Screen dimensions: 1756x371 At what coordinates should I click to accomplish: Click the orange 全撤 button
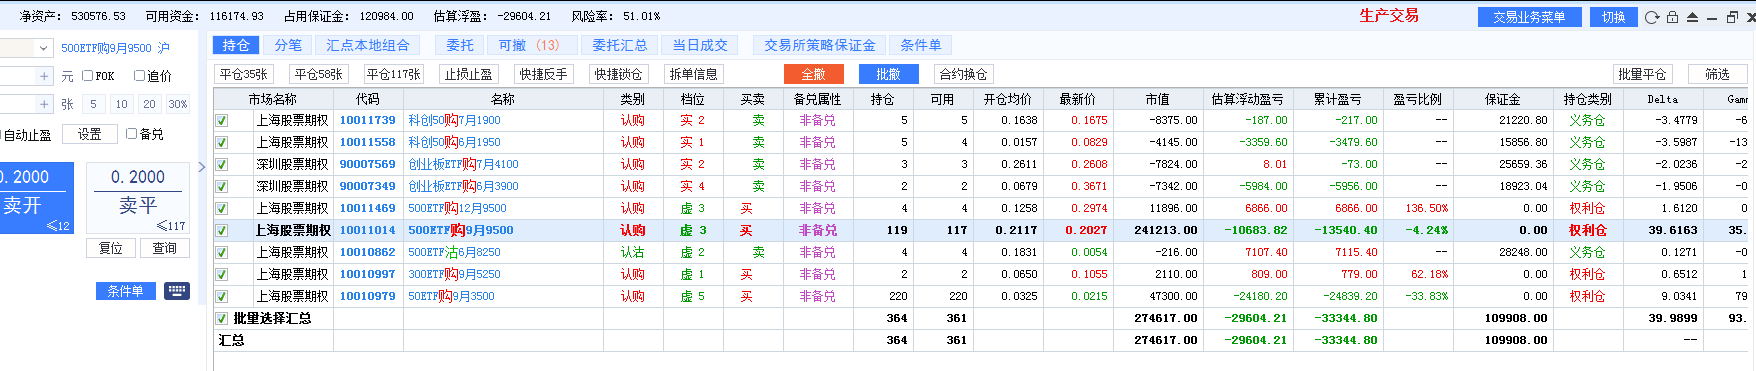[x=813, y=74]
